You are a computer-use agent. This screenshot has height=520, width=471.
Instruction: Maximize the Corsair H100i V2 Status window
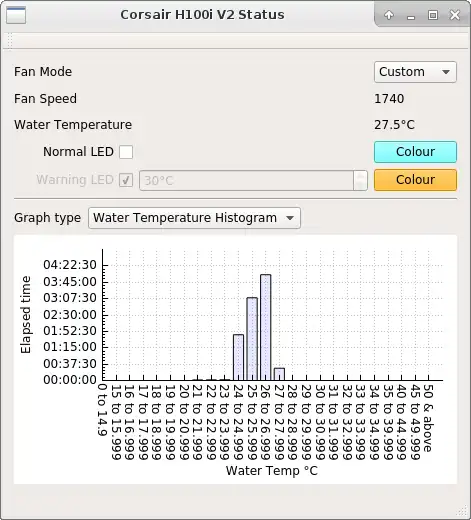433,15
